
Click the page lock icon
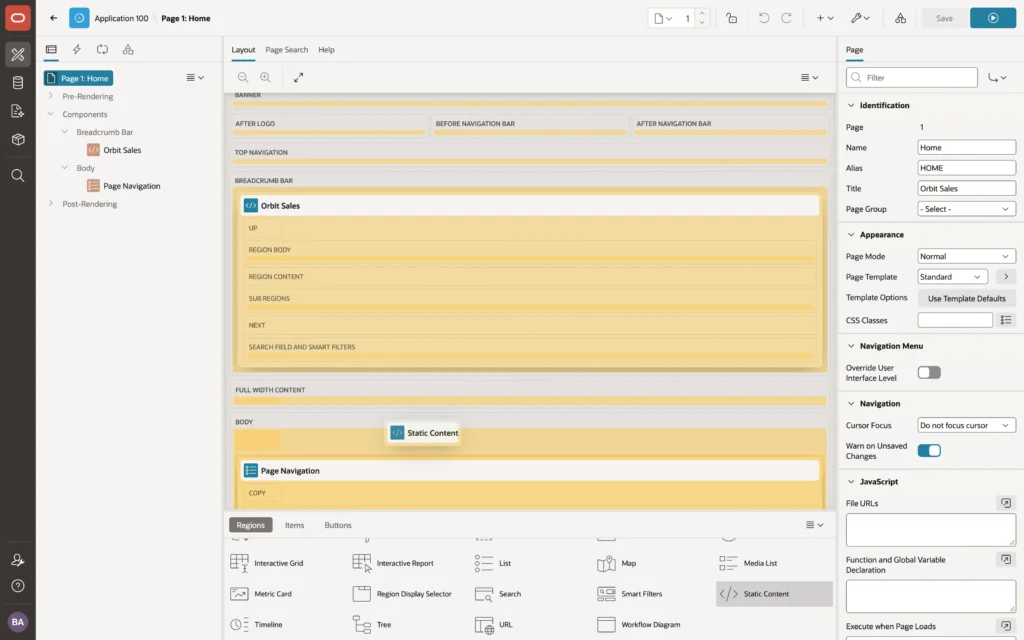point(731,18)
